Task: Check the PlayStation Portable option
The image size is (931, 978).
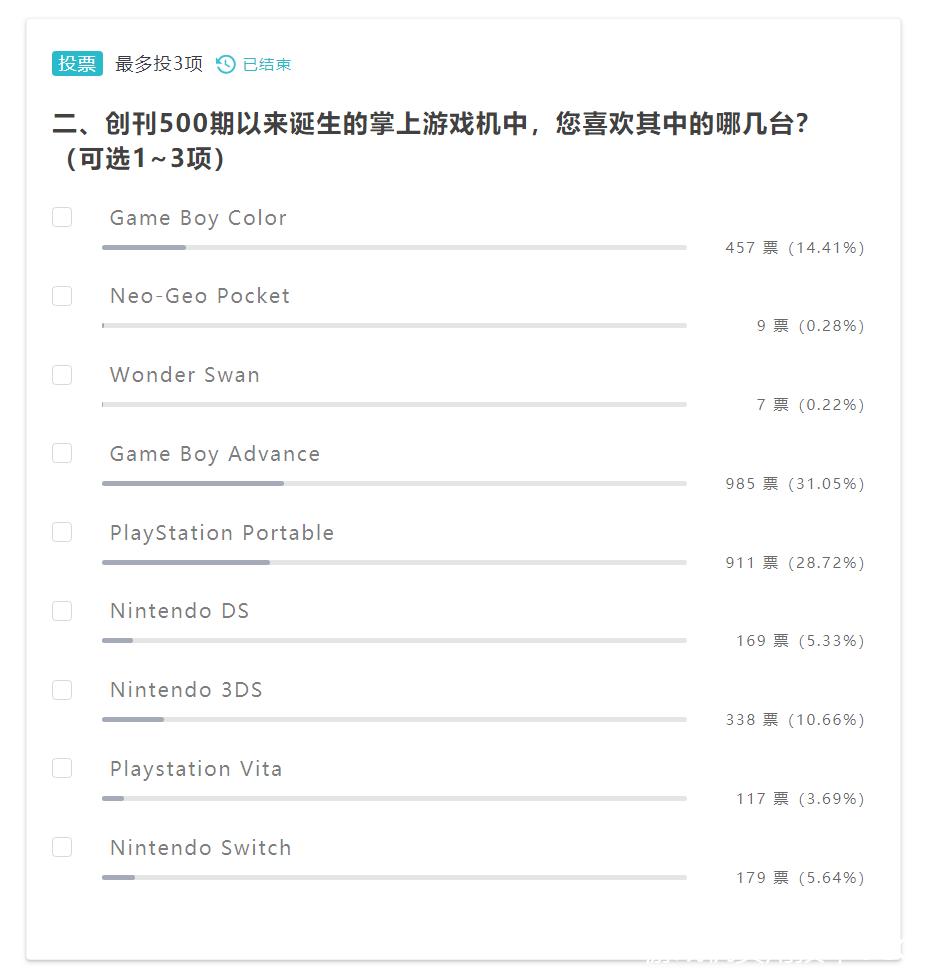Action: tap(62, 532)
